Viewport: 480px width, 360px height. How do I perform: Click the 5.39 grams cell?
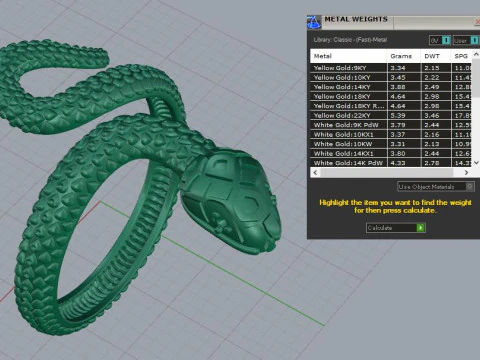[x=404, y=115]
